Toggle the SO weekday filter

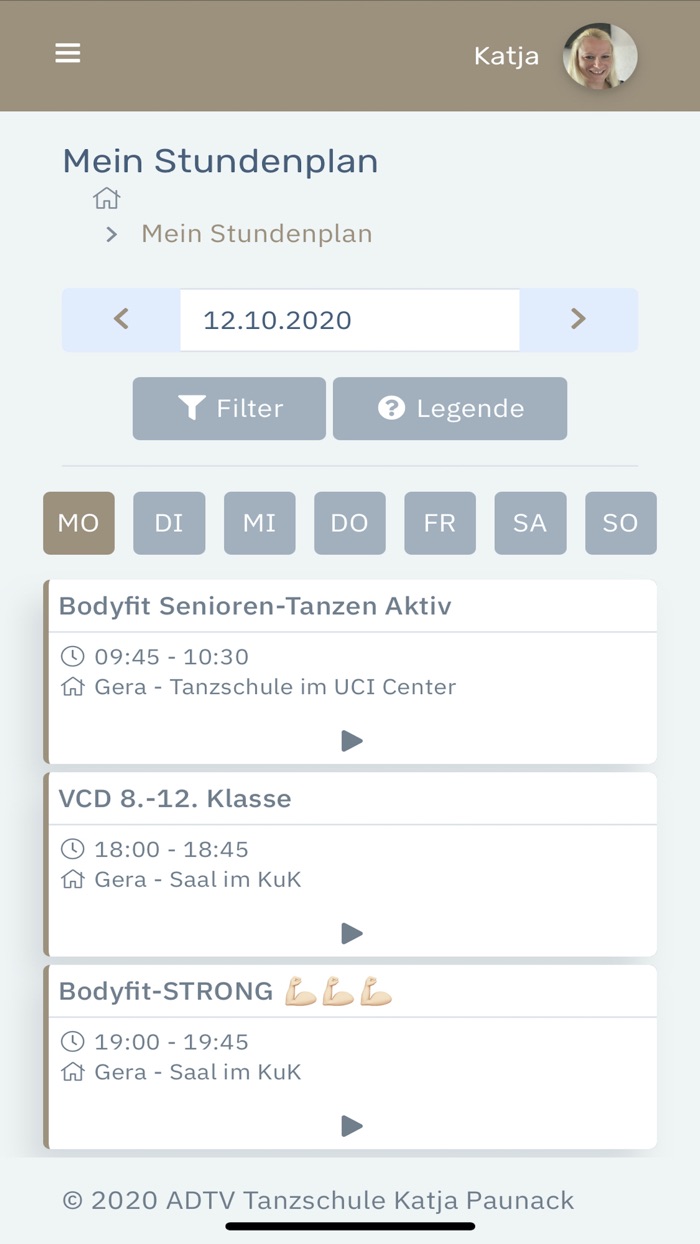tap(620, 523)
